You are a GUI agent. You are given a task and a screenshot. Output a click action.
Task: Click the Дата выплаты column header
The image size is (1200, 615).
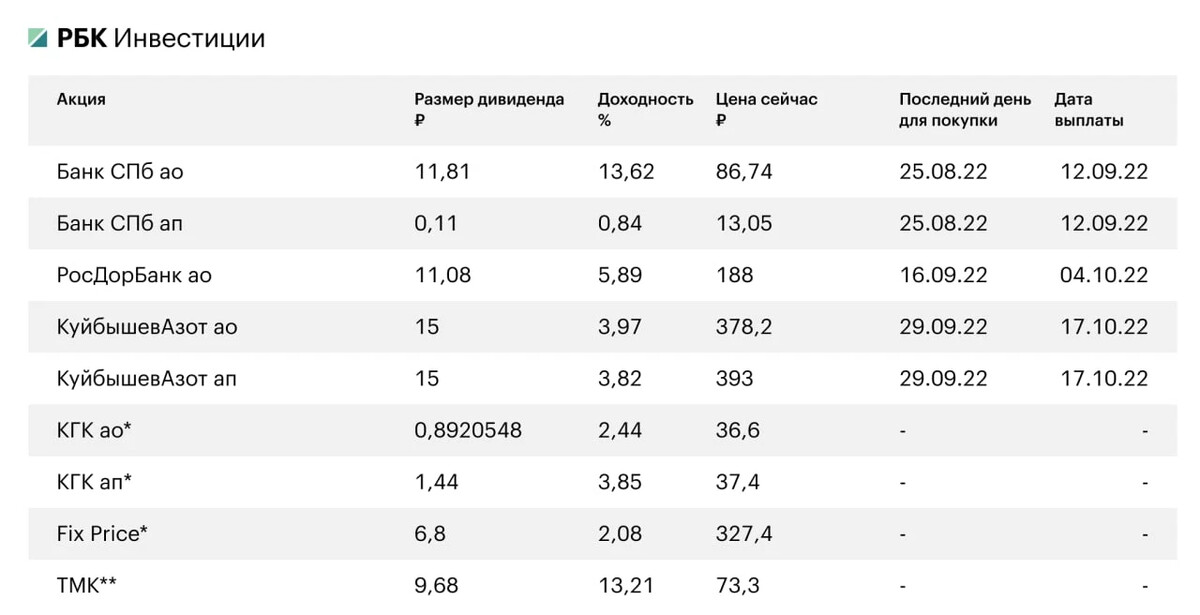(1089, 110)
